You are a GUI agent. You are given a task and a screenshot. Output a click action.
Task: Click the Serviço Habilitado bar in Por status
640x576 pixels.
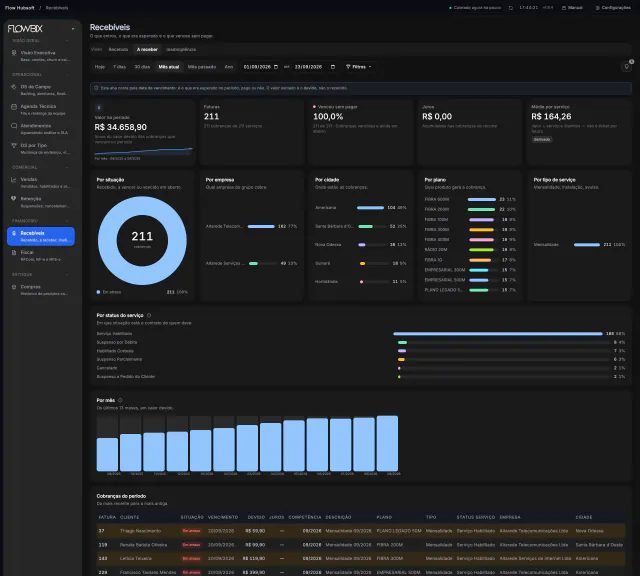tap(498, 334)
